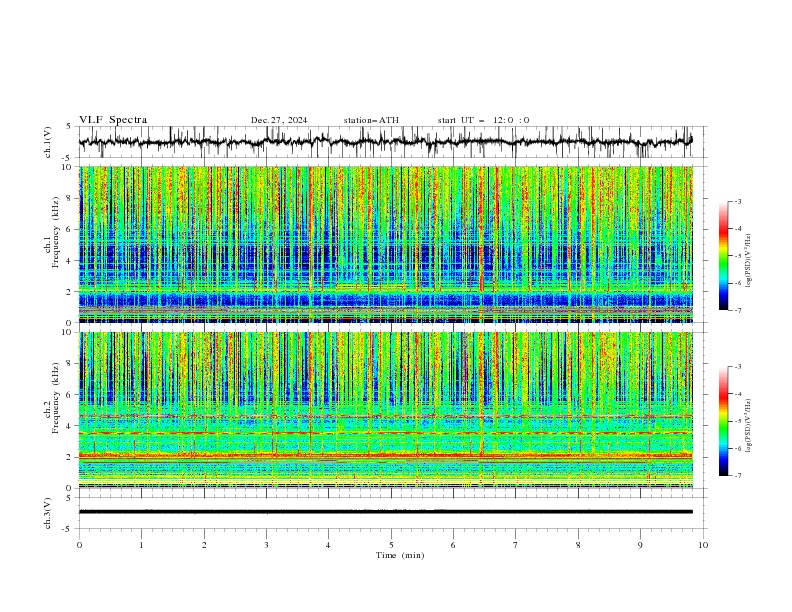Click the "0" tick on the time axis

[x=79, y=545]
